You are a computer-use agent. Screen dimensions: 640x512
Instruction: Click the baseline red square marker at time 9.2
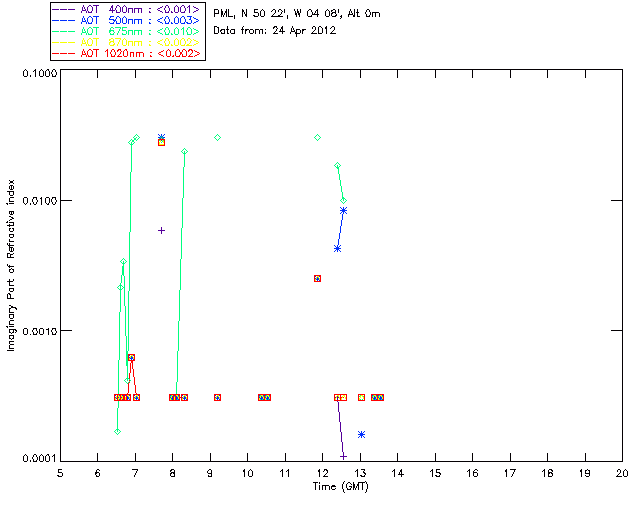pyautogui.click(x=218, y=397)
